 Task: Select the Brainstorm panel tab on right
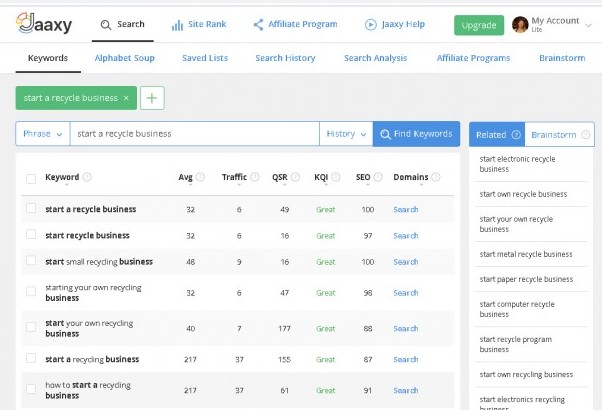point(559,134)
